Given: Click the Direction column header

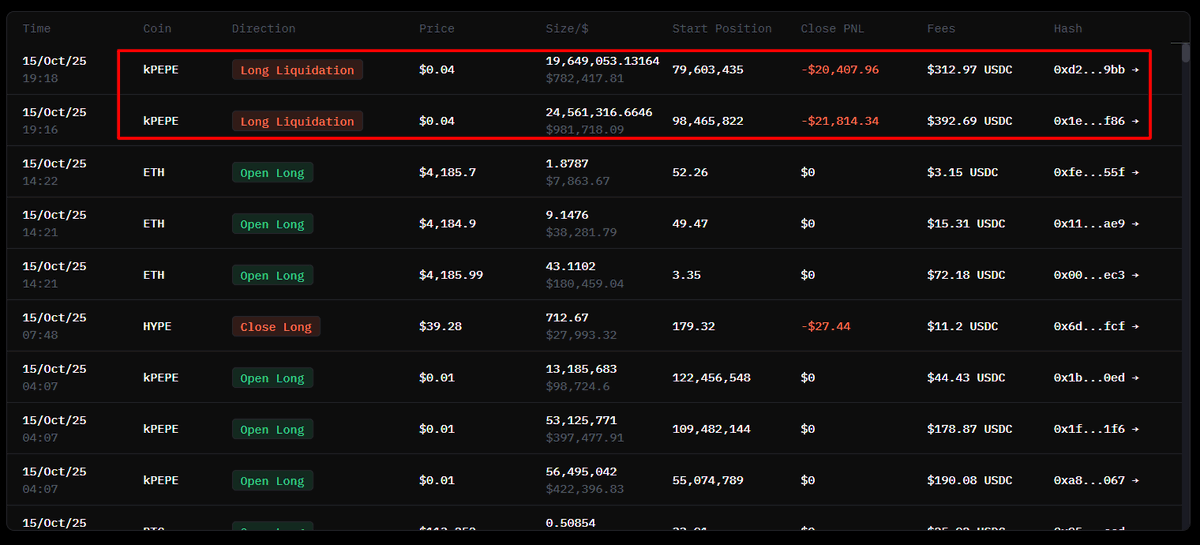Looking at the screenshot, I should tap(263, 29).
